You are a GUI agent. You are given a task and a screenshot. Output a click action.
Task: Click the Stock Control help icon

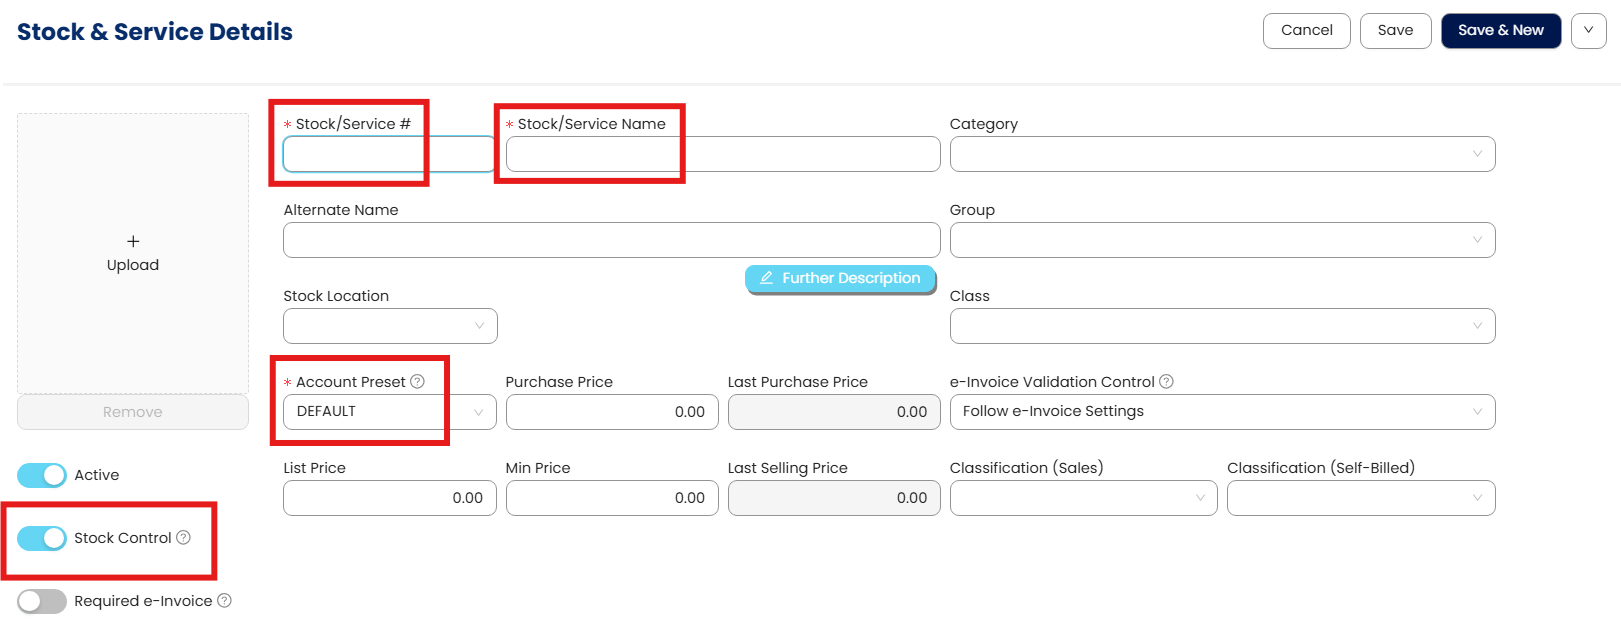pyautogui.click(x=184, y=537)
